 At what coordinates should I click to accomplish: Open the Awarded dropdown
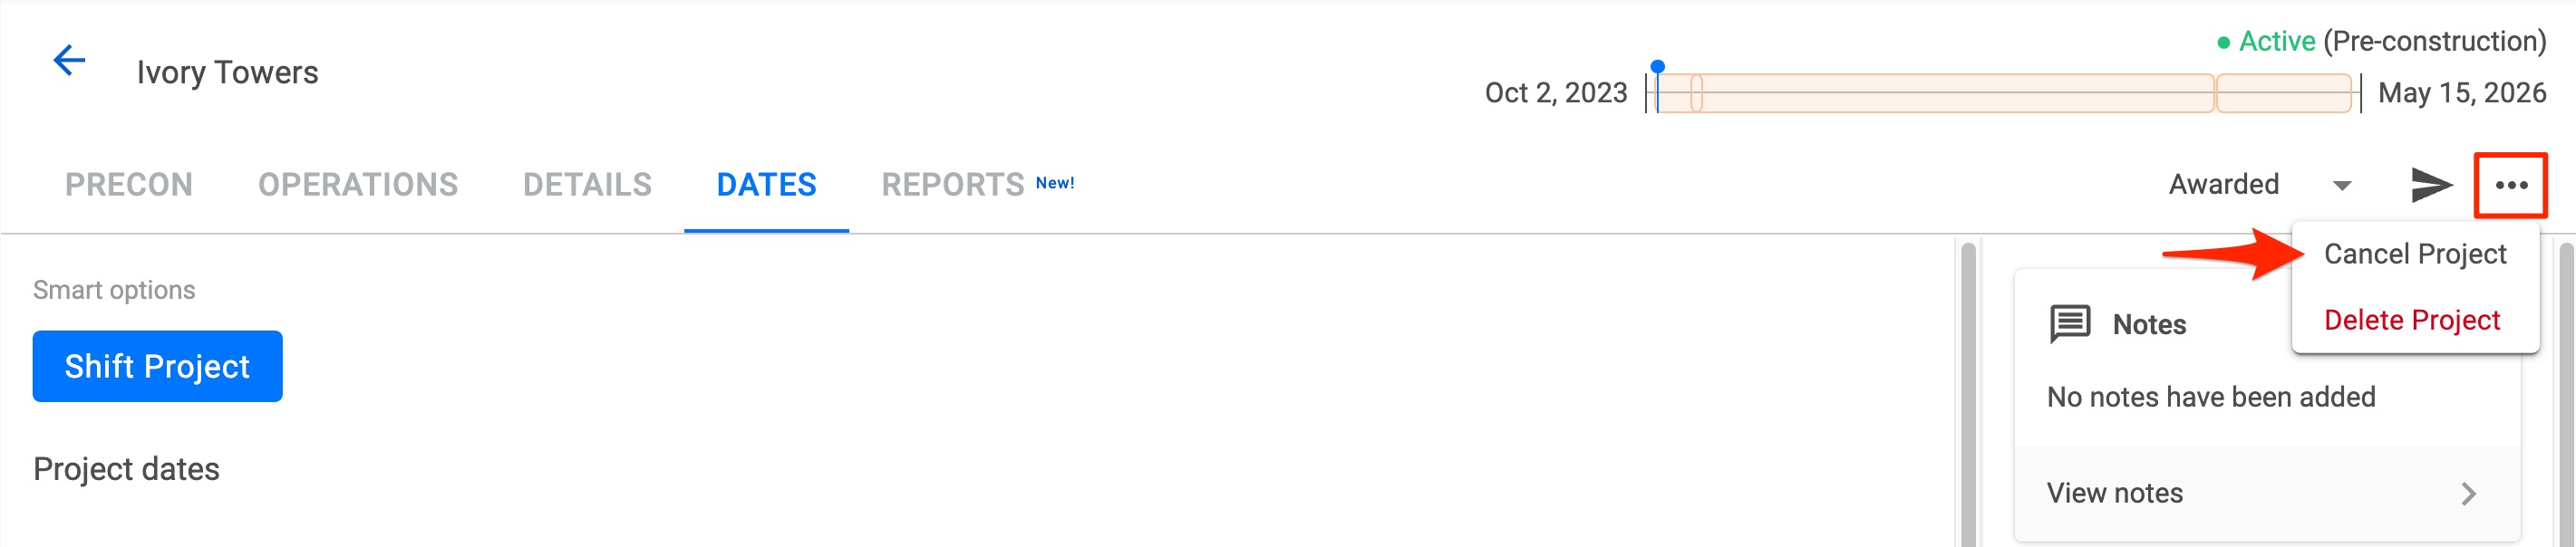[x=2259, y=185]
